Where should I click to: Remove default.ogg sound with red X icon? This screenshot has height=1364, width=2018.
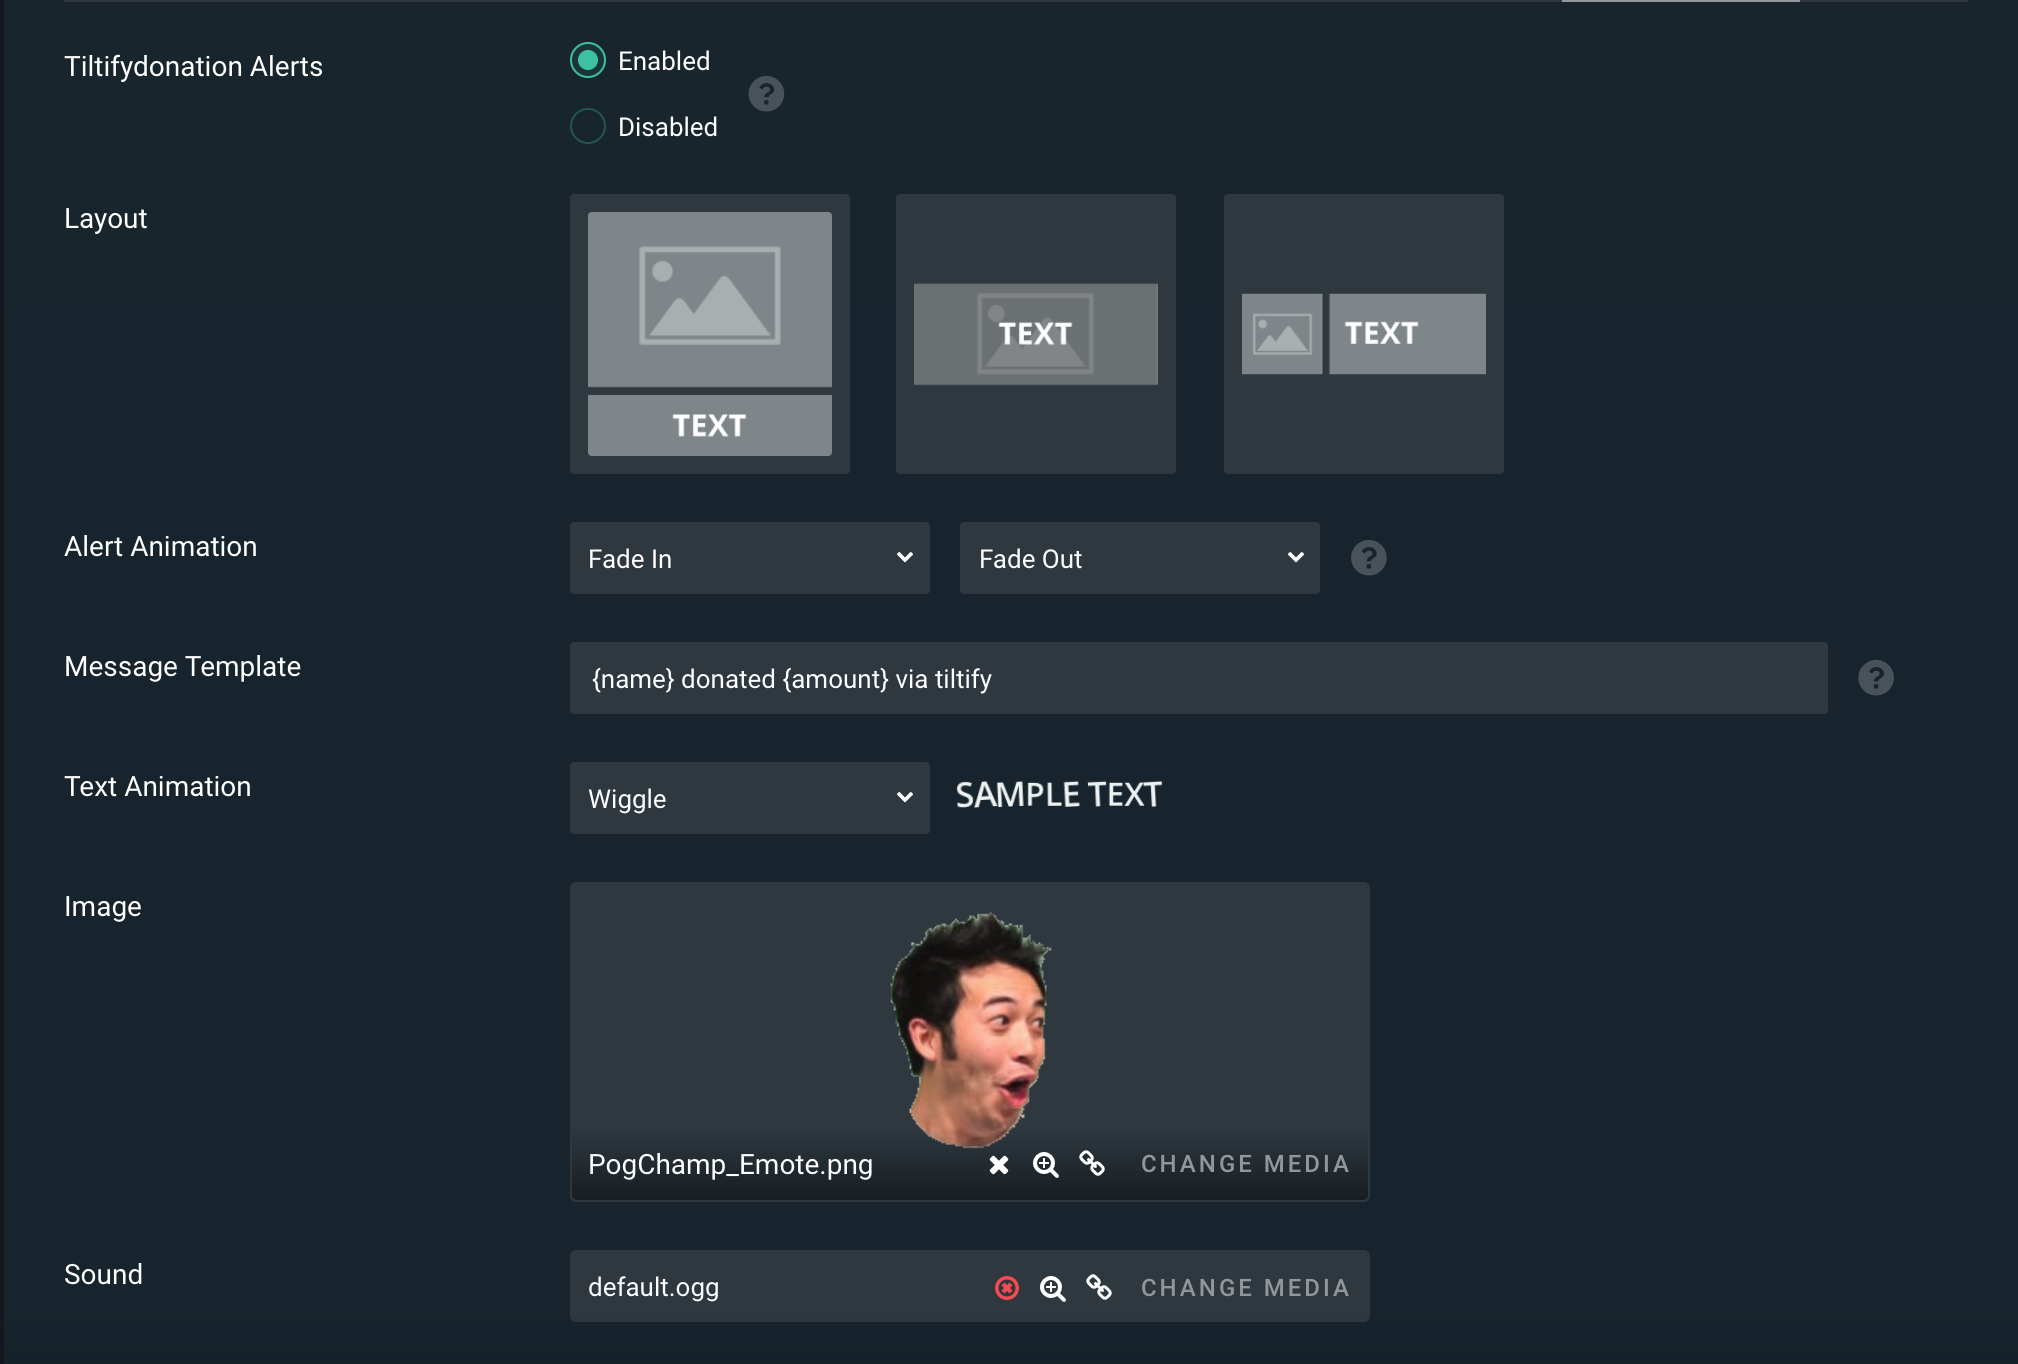1007,1288
